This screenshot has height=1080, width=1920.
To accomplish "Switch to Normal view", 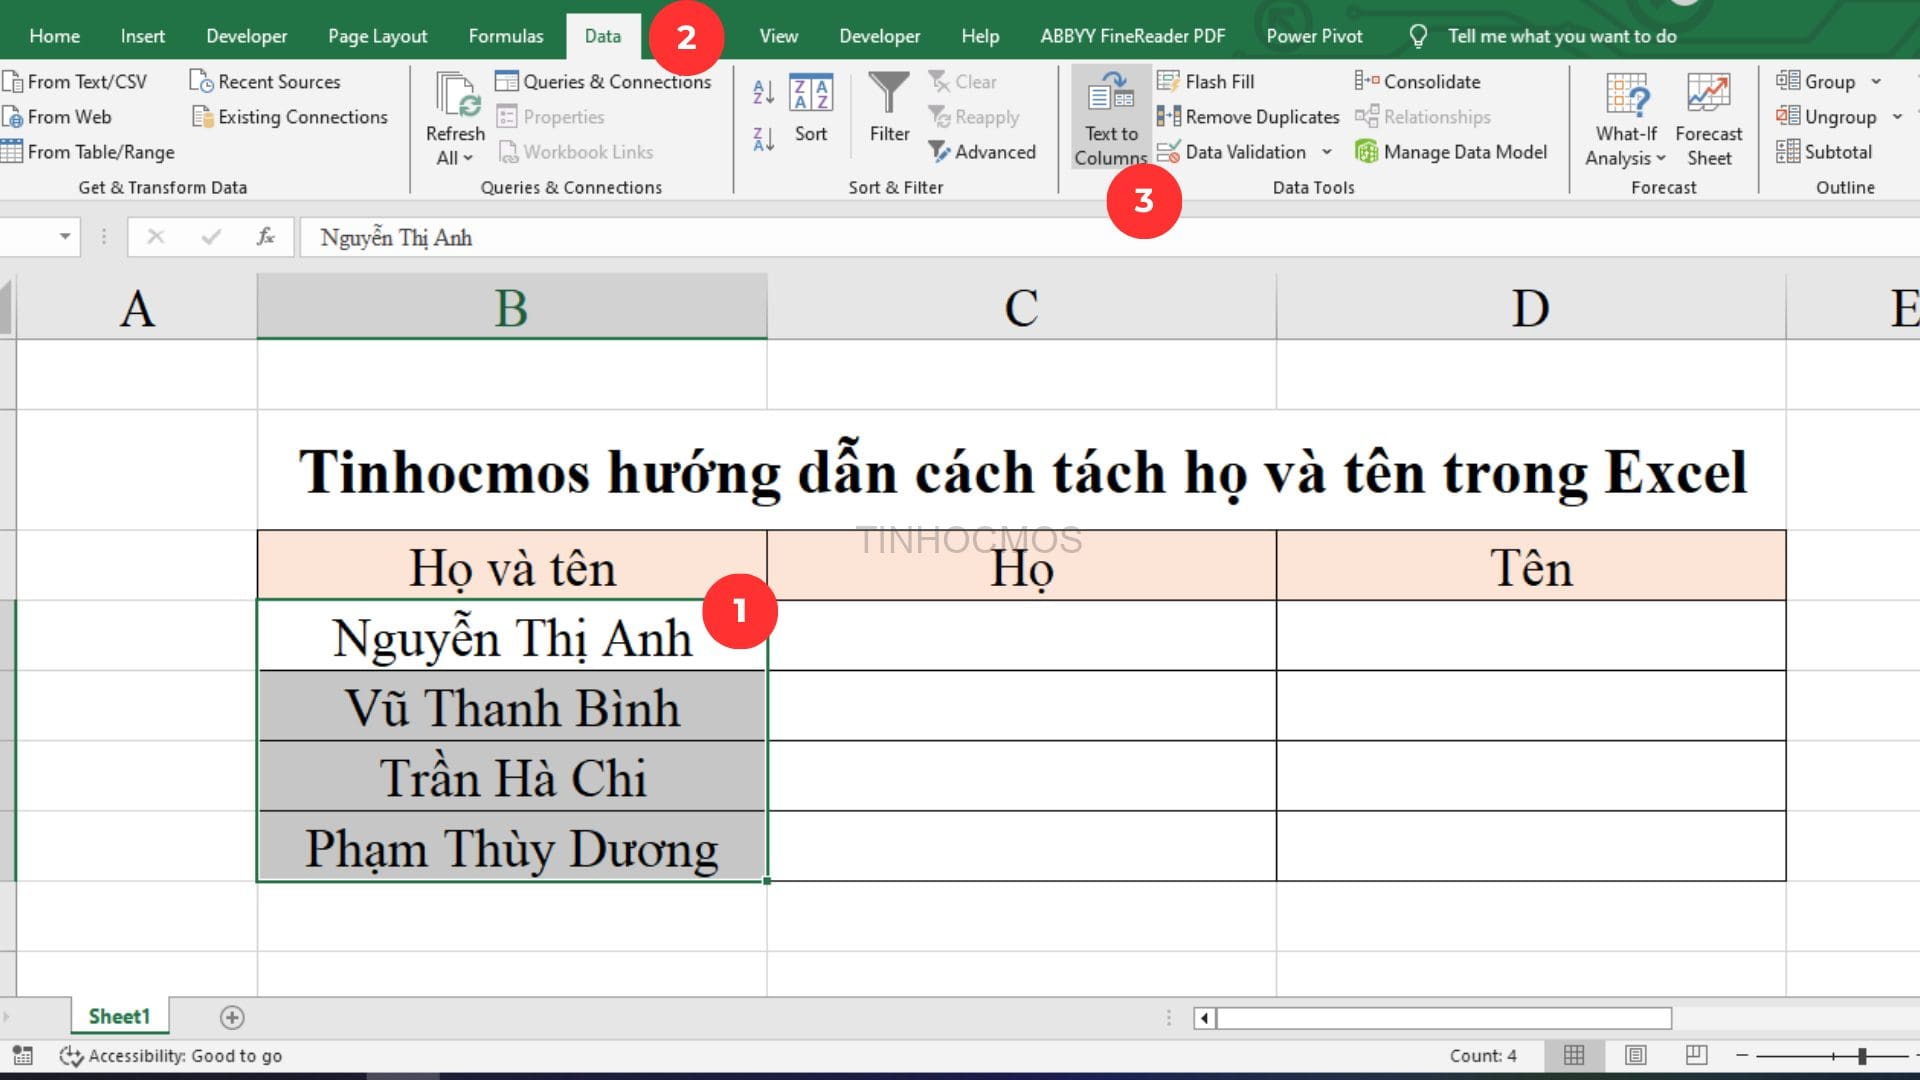I will click(1574, 1055).
